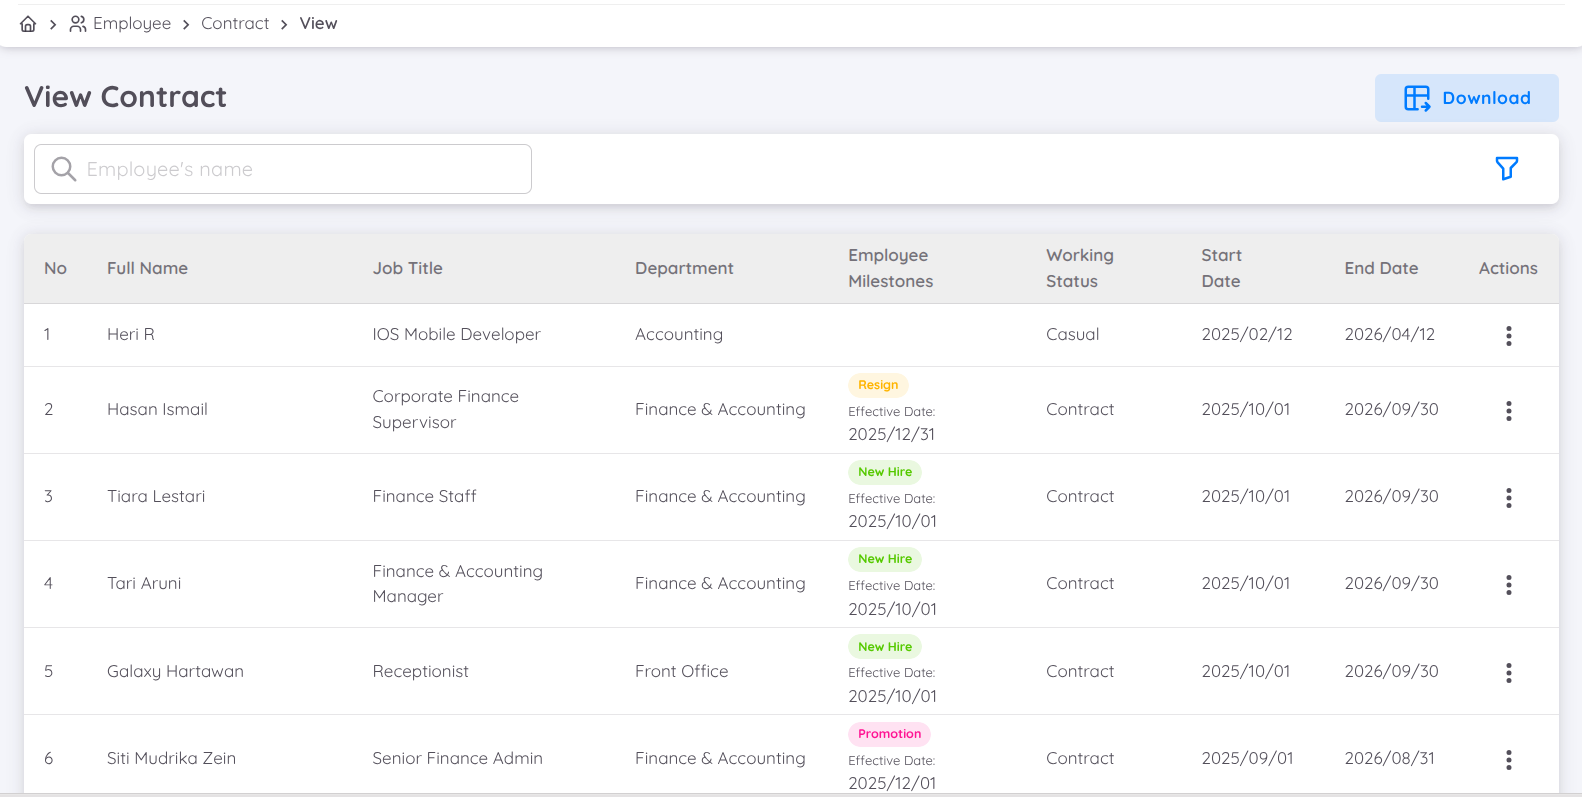Click the Promotion milestone badge

(889, 734)
